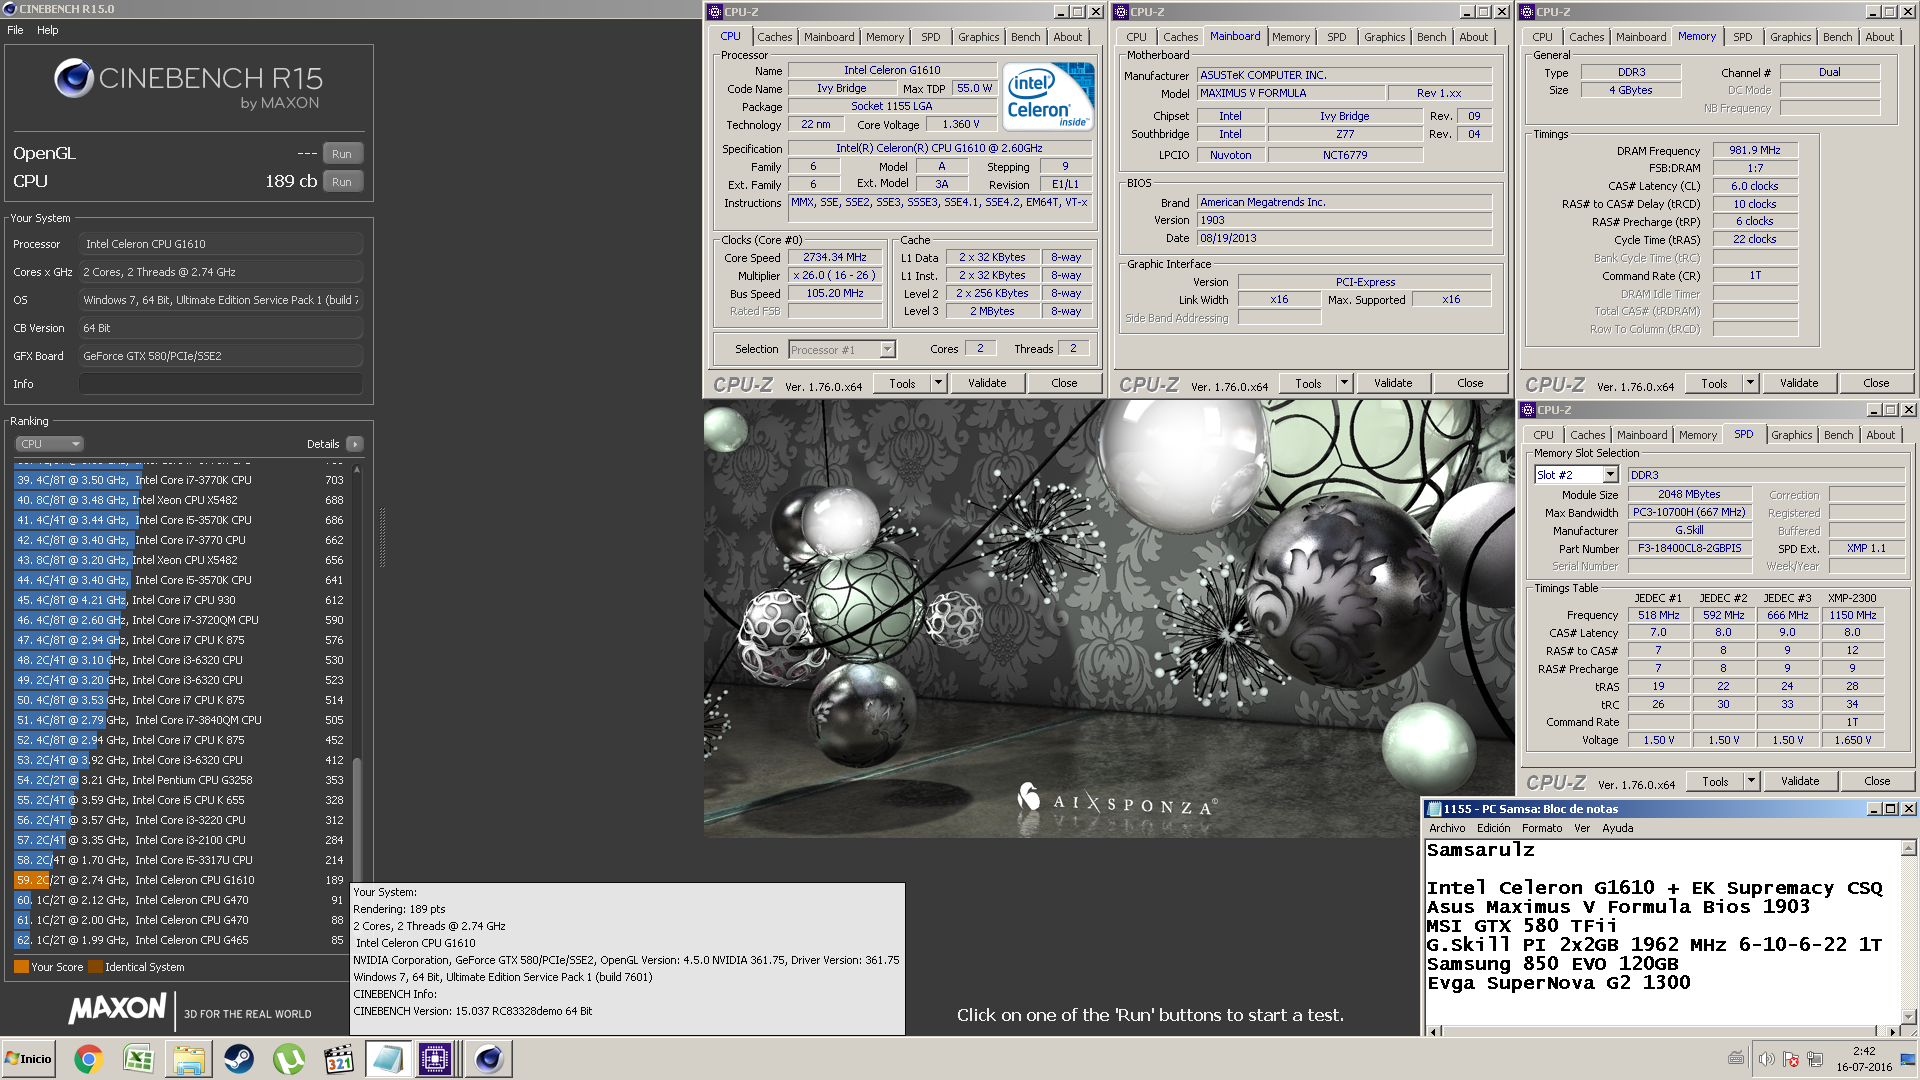This screenshot has width=1920, height=1080.
Task: Open Notepad Archivo menu
Action: [1447, 828]
